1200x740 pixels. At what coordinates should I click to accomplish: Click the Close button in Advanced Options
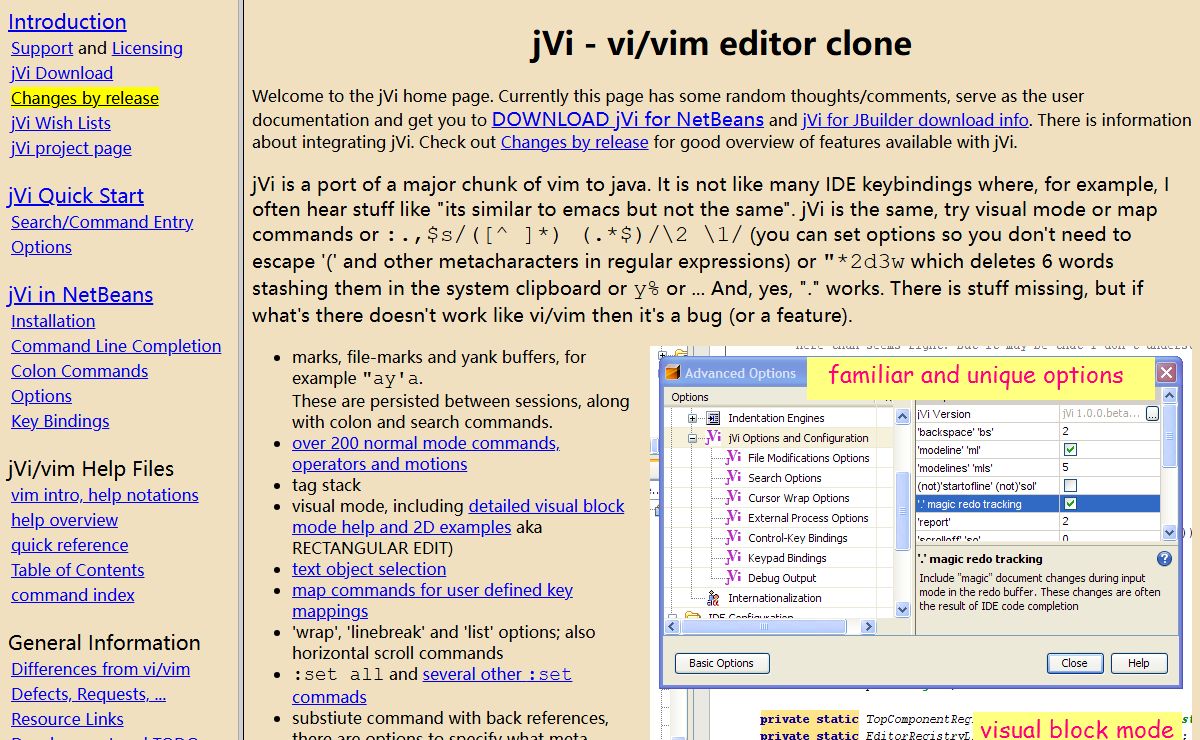click(x=1075, y=663)
